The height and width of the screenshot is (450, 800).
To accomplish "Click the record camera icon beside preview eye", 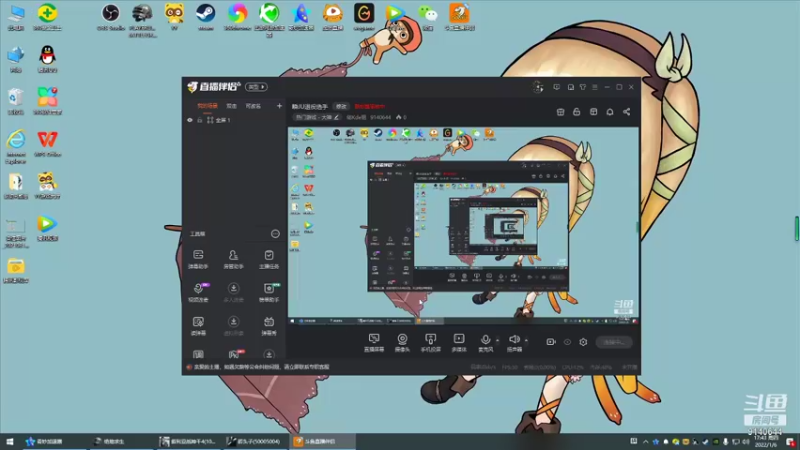I will coord(551,342).
